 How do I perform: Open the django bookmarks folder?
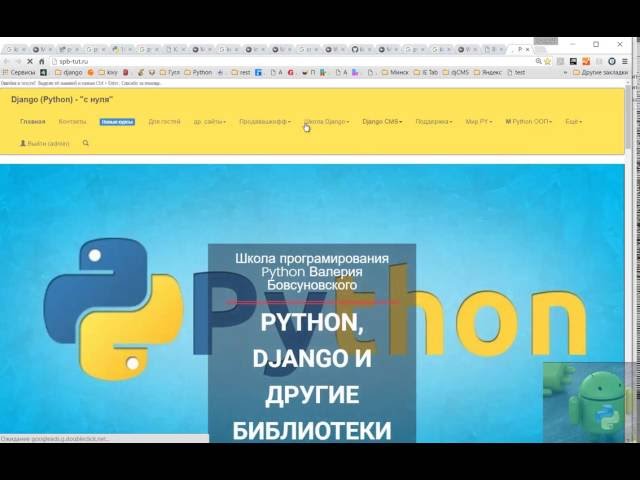(69, 72)
